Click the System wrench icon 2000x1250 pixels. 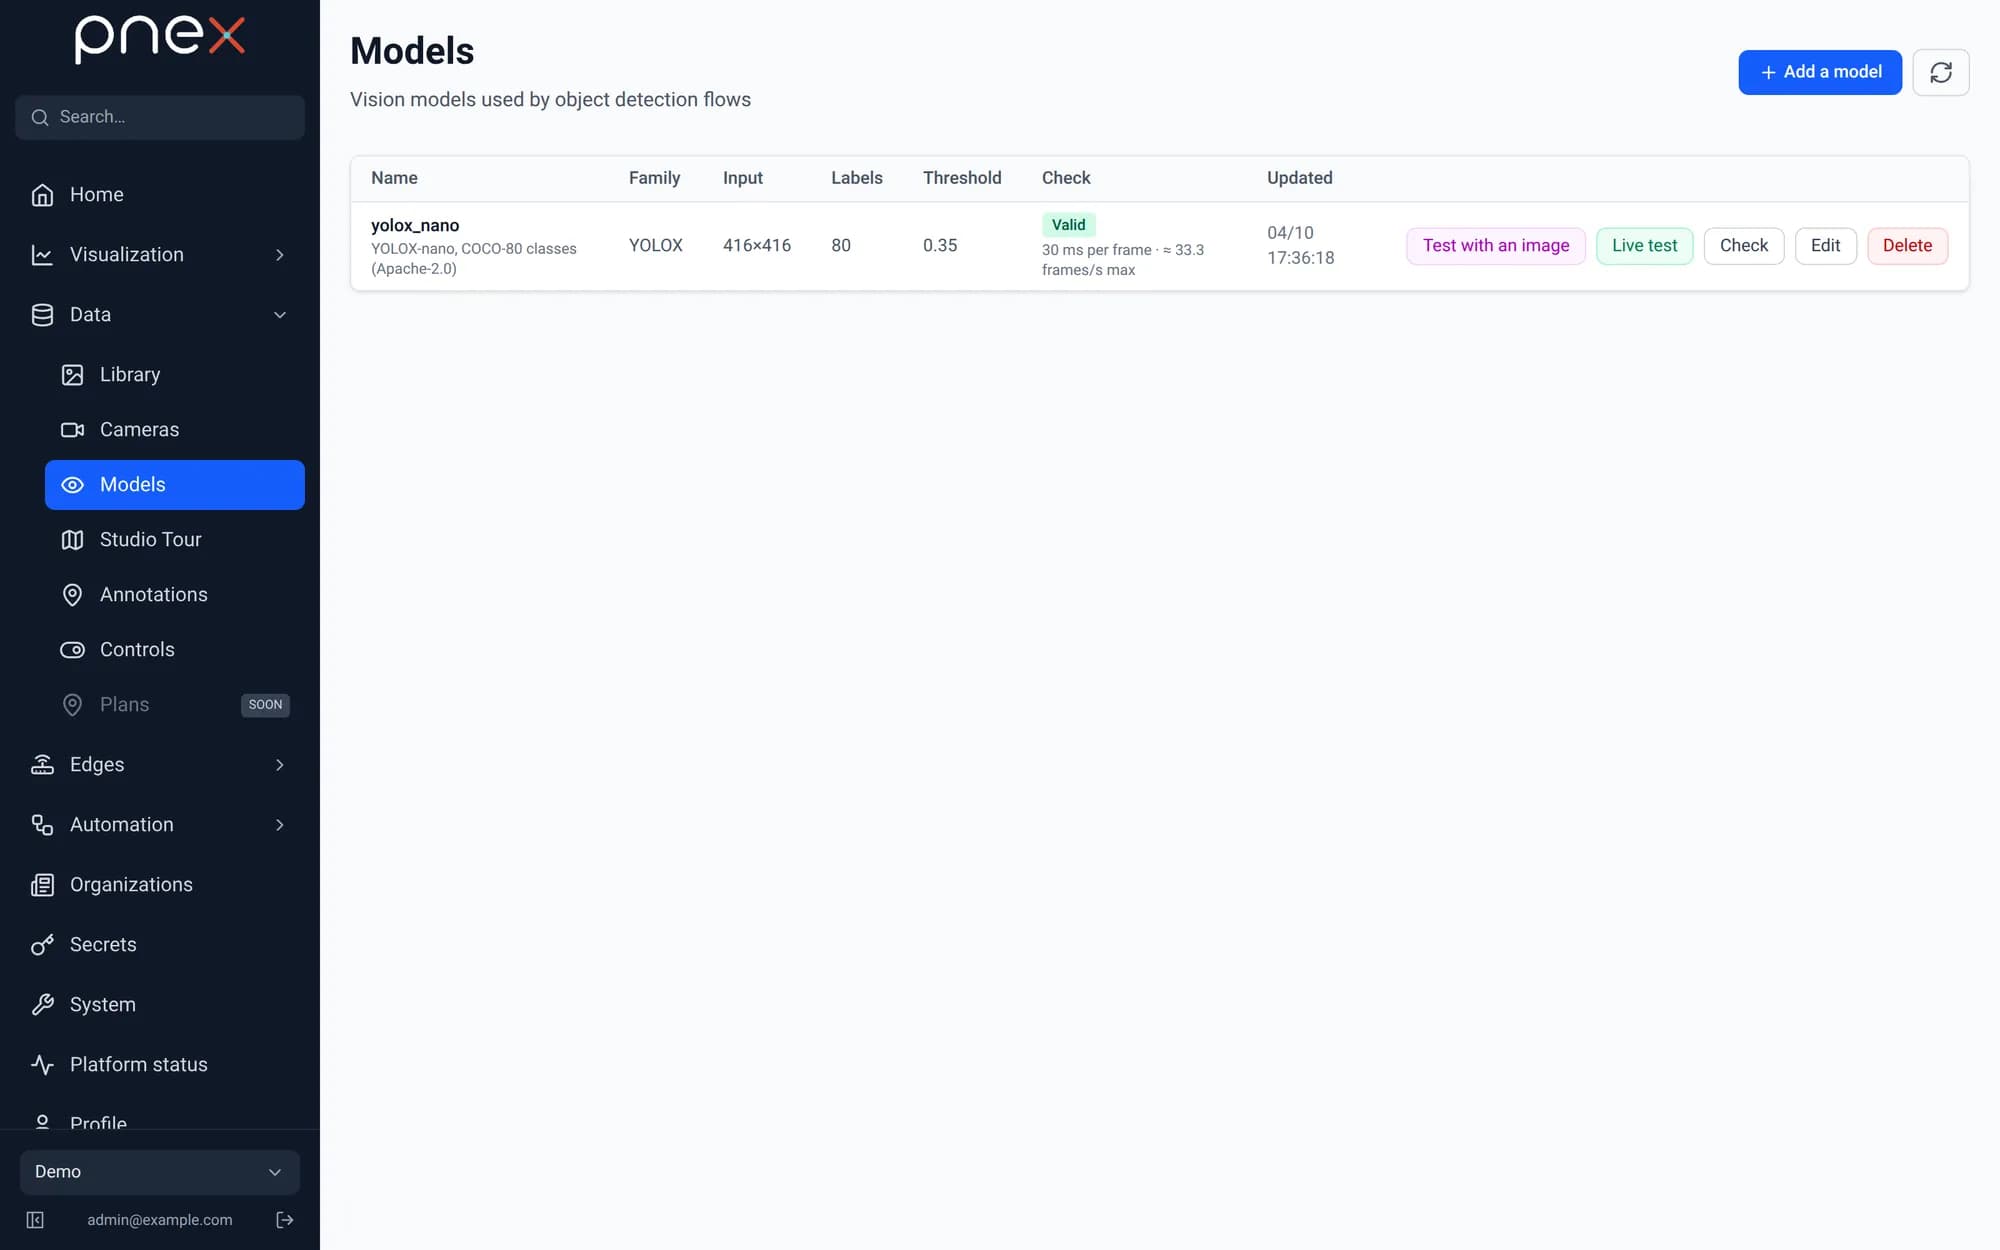click(x=42, y=1005)
